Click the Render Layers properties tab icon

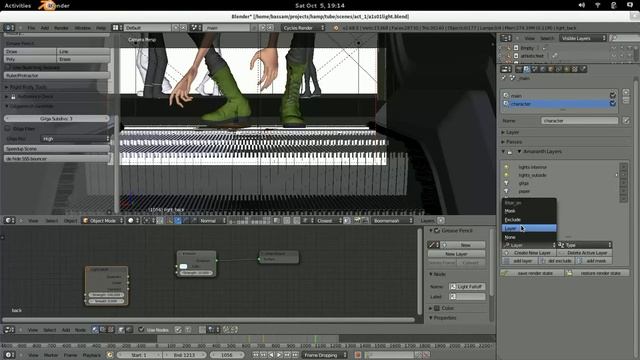(527, 69)
